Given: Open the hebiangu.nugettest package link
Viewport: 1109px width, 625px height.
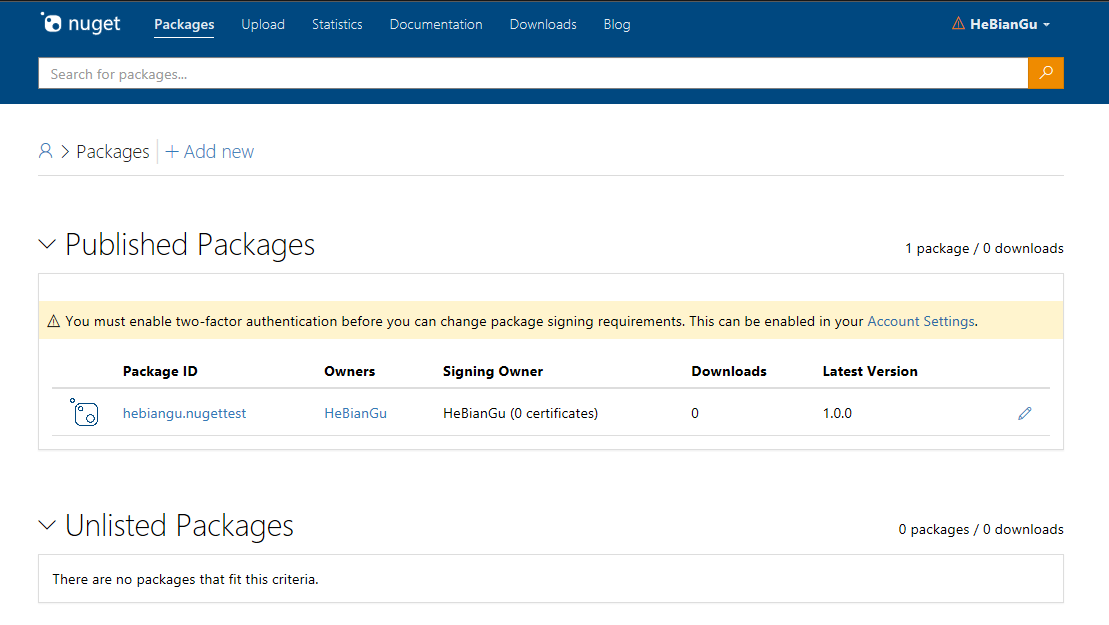Looking at the screenshot, I should pos(185,414).
